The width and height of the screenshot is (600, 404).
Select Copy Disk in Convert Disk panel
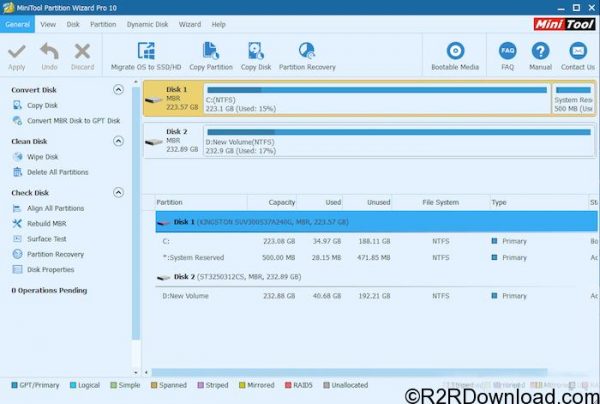click(x=42, y=105)
